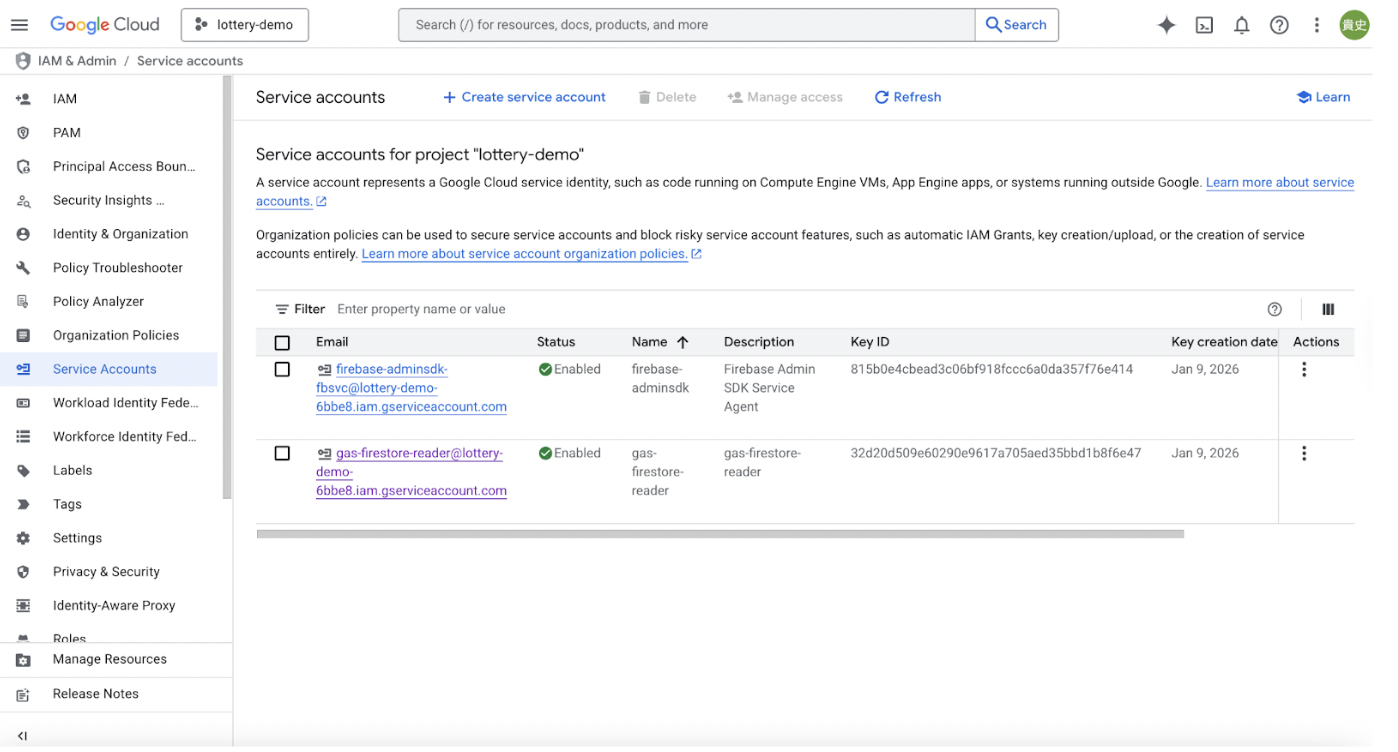Click the Identity-Aware Proxy sidebar icon
1398x752 pixels.
pyautogui.click(x=23, y=606)
